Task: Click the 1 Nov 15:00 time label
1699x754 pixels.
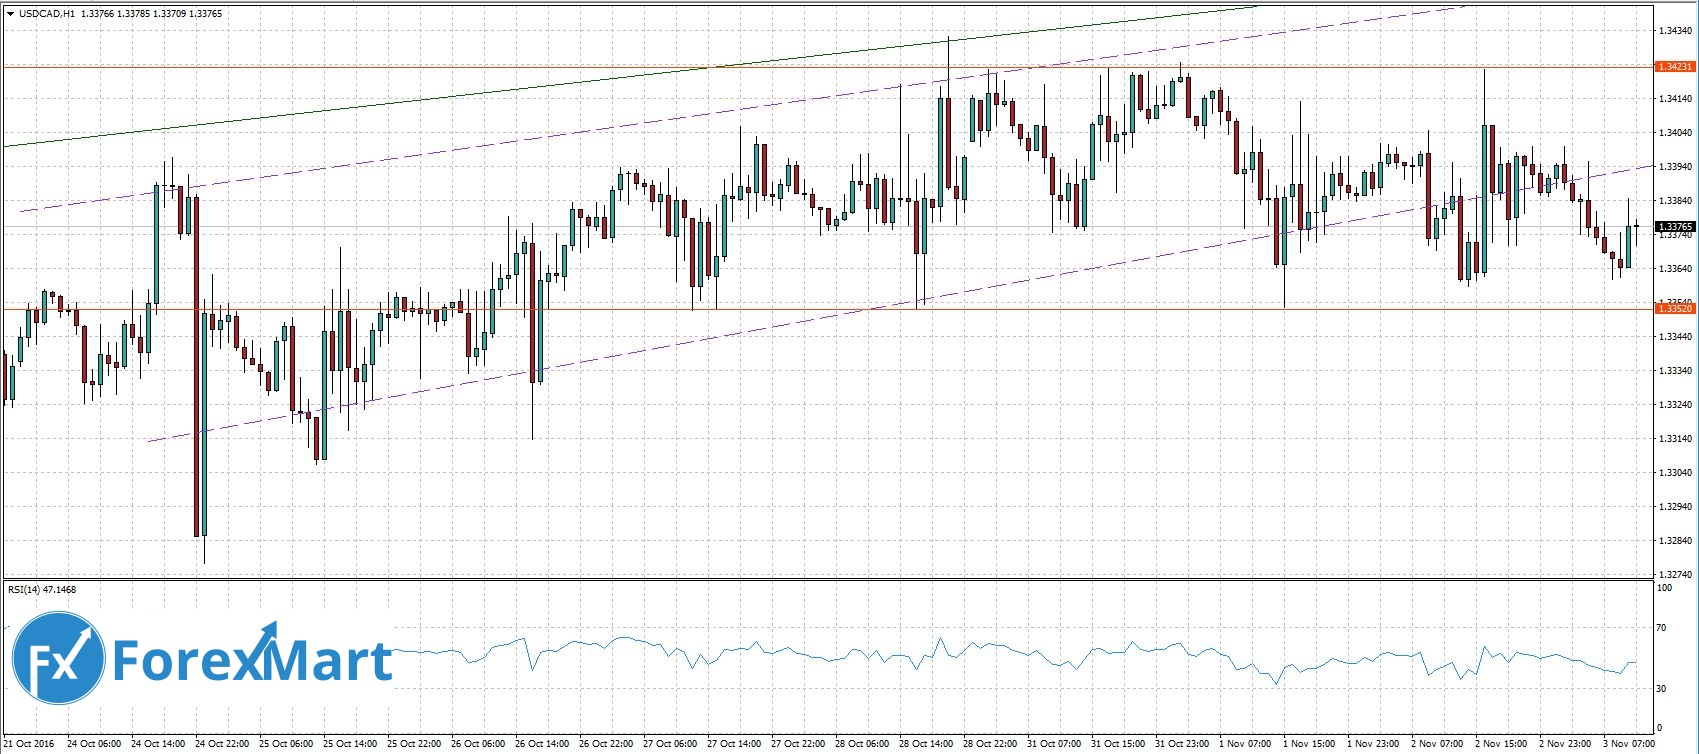Action: (x=1310, y=744)
